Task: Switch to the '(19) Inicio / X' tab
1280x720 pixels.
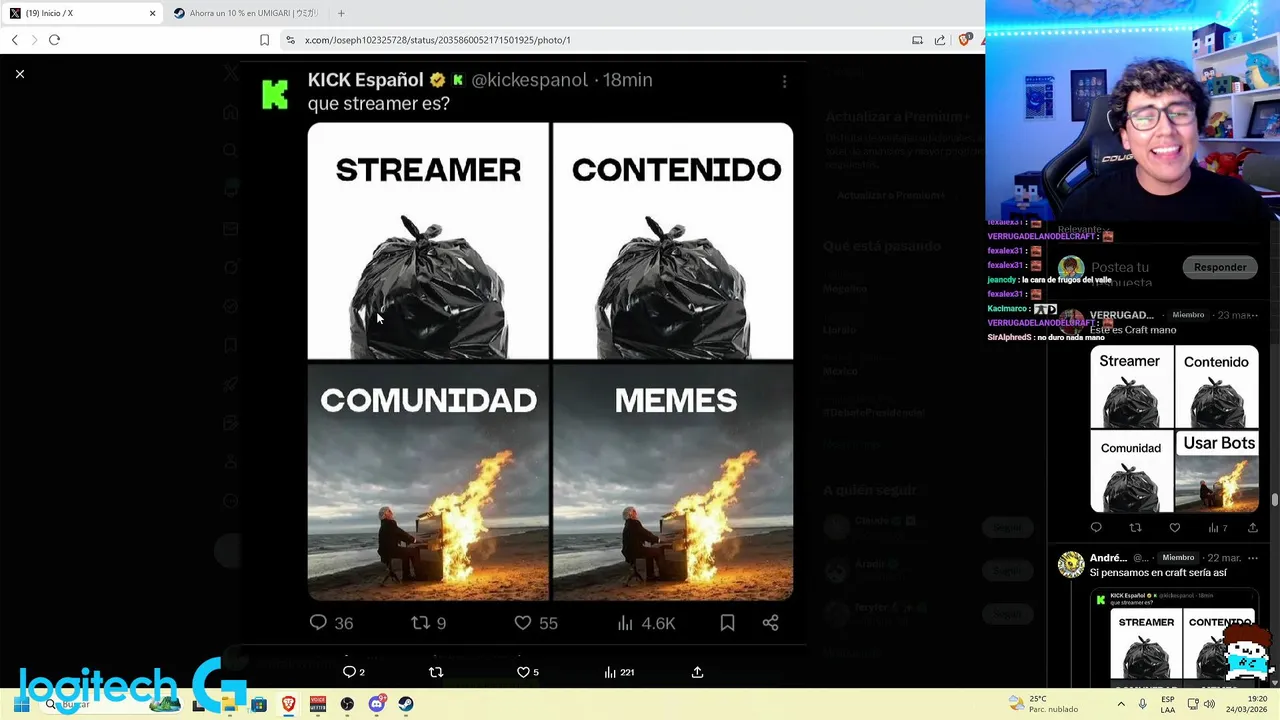Action: point(80,13)
